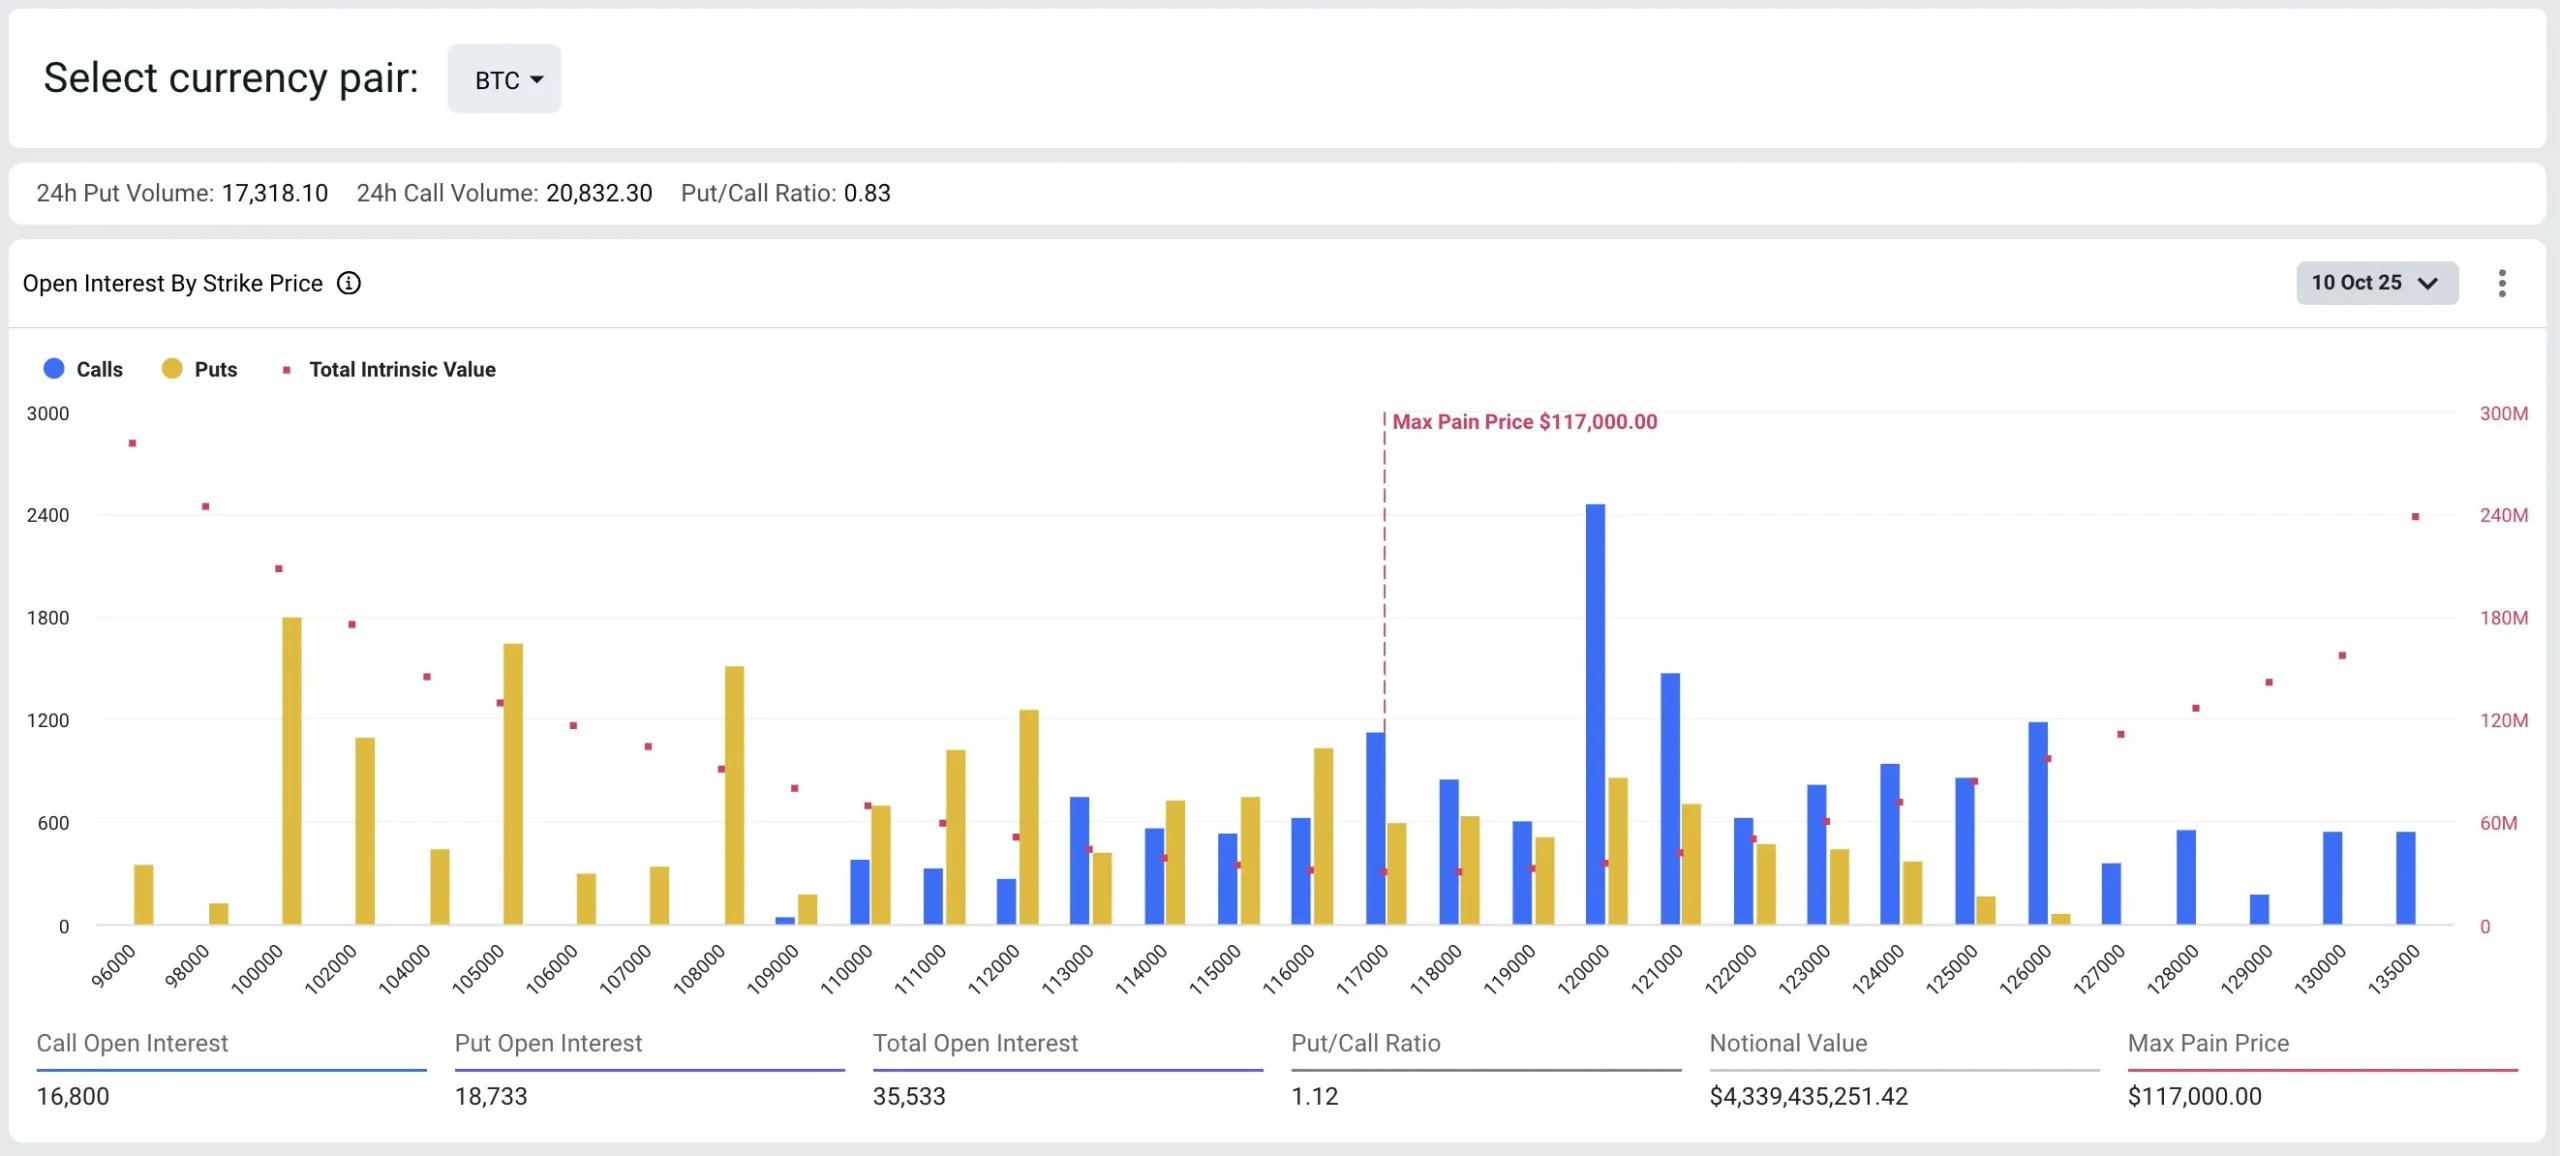2560x1156 pixels.
Task: Click the yellow put bar at 100000
Action: 292,770
